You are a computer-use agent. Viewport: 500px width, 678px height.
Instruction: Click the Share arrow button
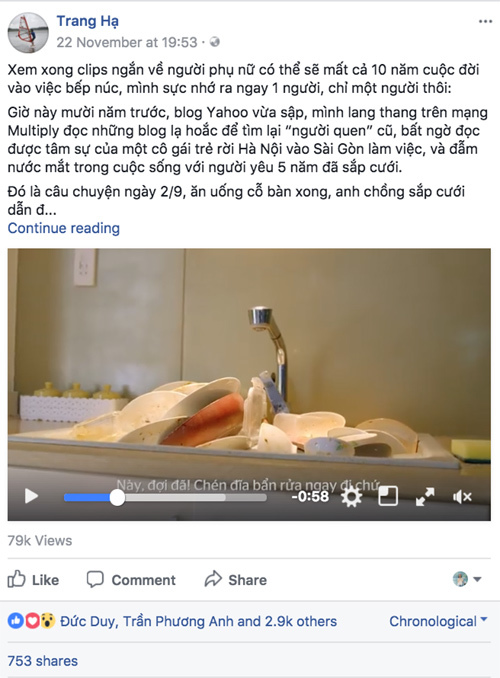click(x=235, y=579)
